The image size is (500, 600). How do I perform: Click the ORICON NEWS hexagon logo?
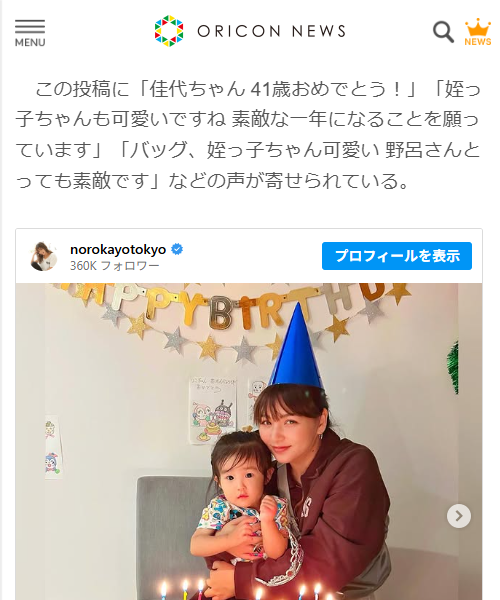click(169, 31)
